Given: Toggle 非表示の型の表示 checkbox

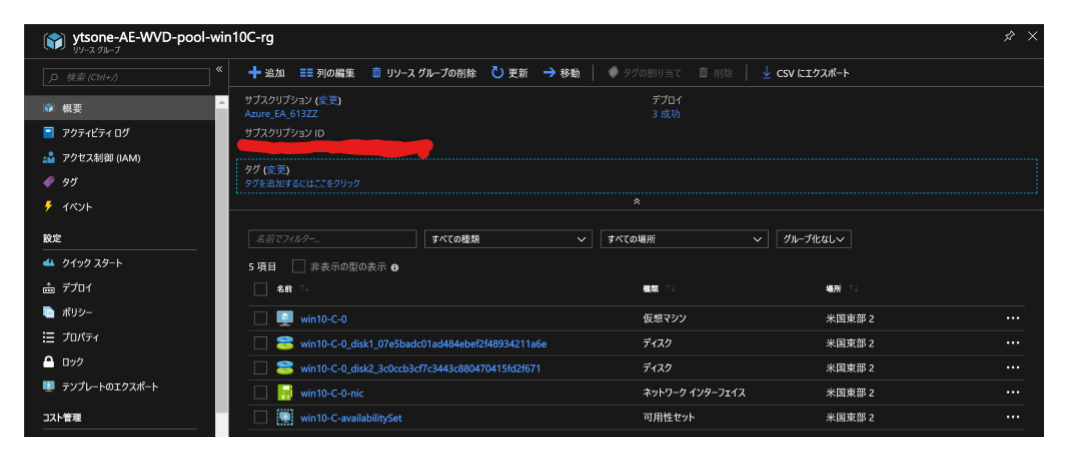Looking at the screenshot, I should [298, 266].
